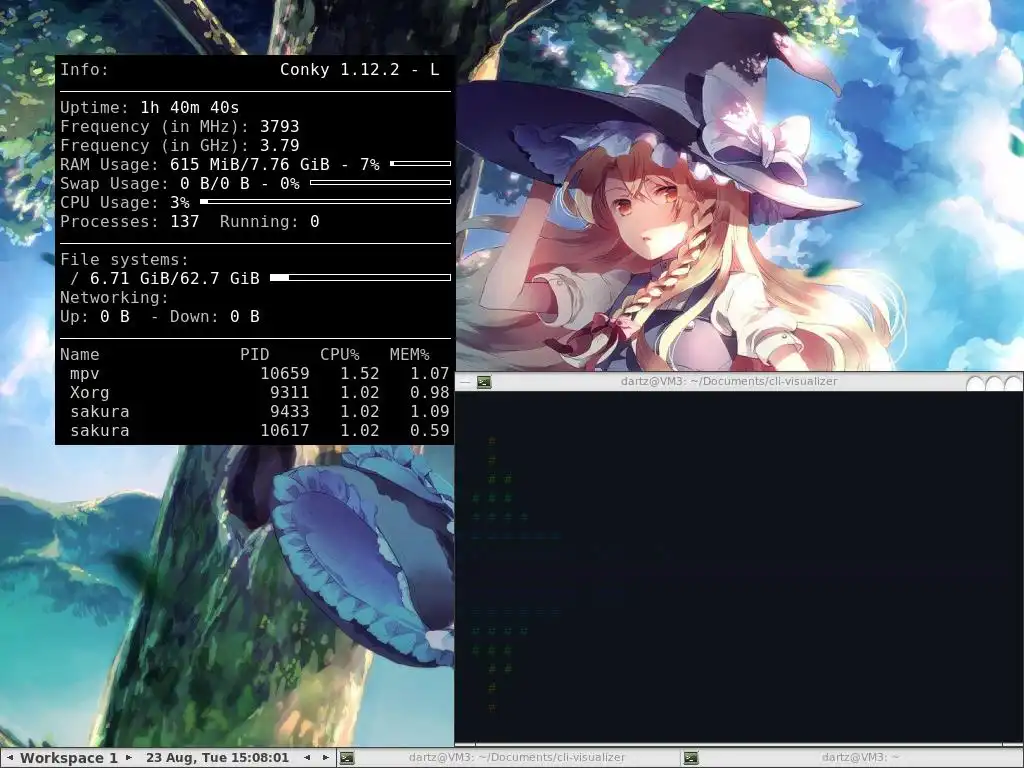The width and height of the screenshot is (1024, 768).
Task: Click the Workspace 1 label in the toolbar
Action: pos(69,758)
